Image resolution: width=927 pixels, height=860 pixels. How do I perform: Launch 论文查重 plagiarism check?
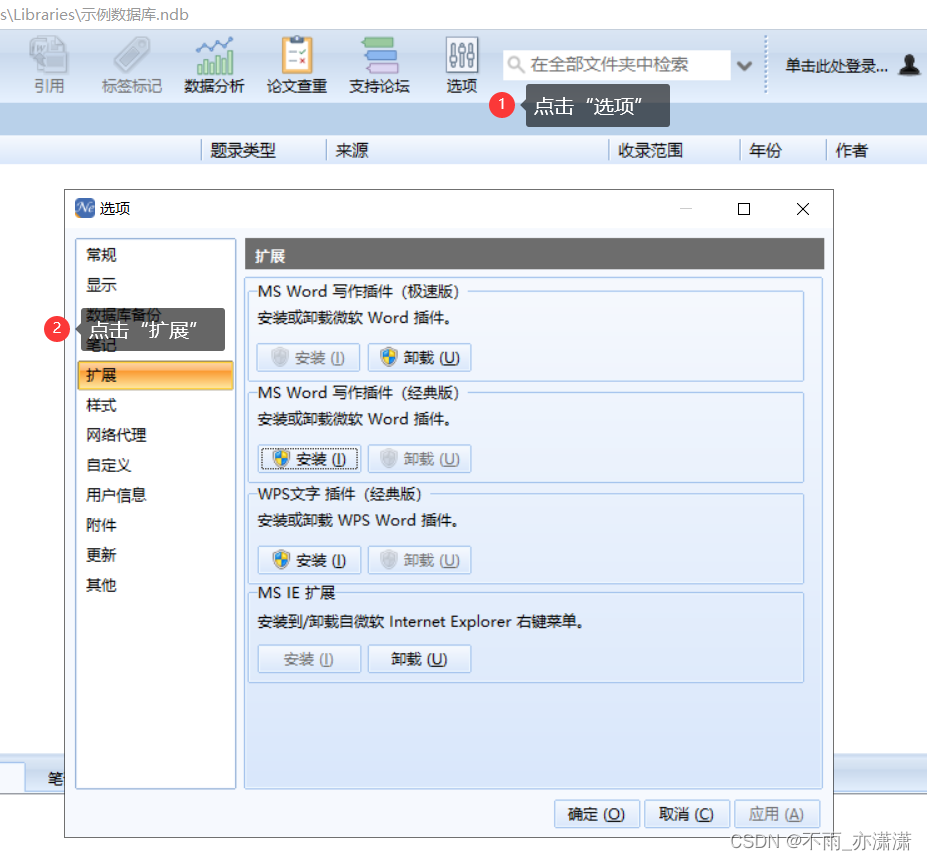[x=297, y=64]
